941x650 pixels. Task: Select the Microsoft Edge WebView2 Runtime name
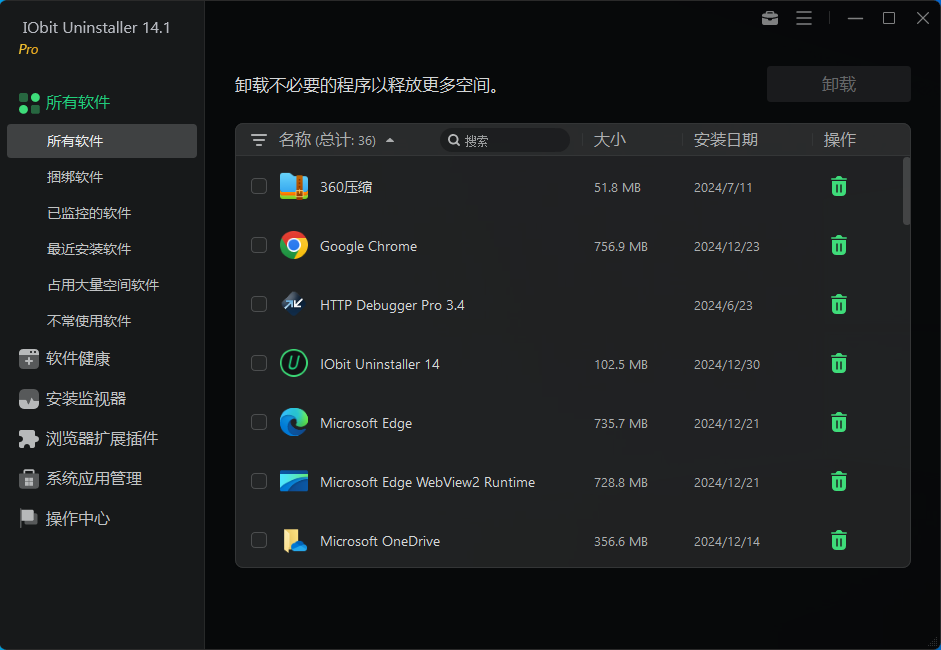427,482
